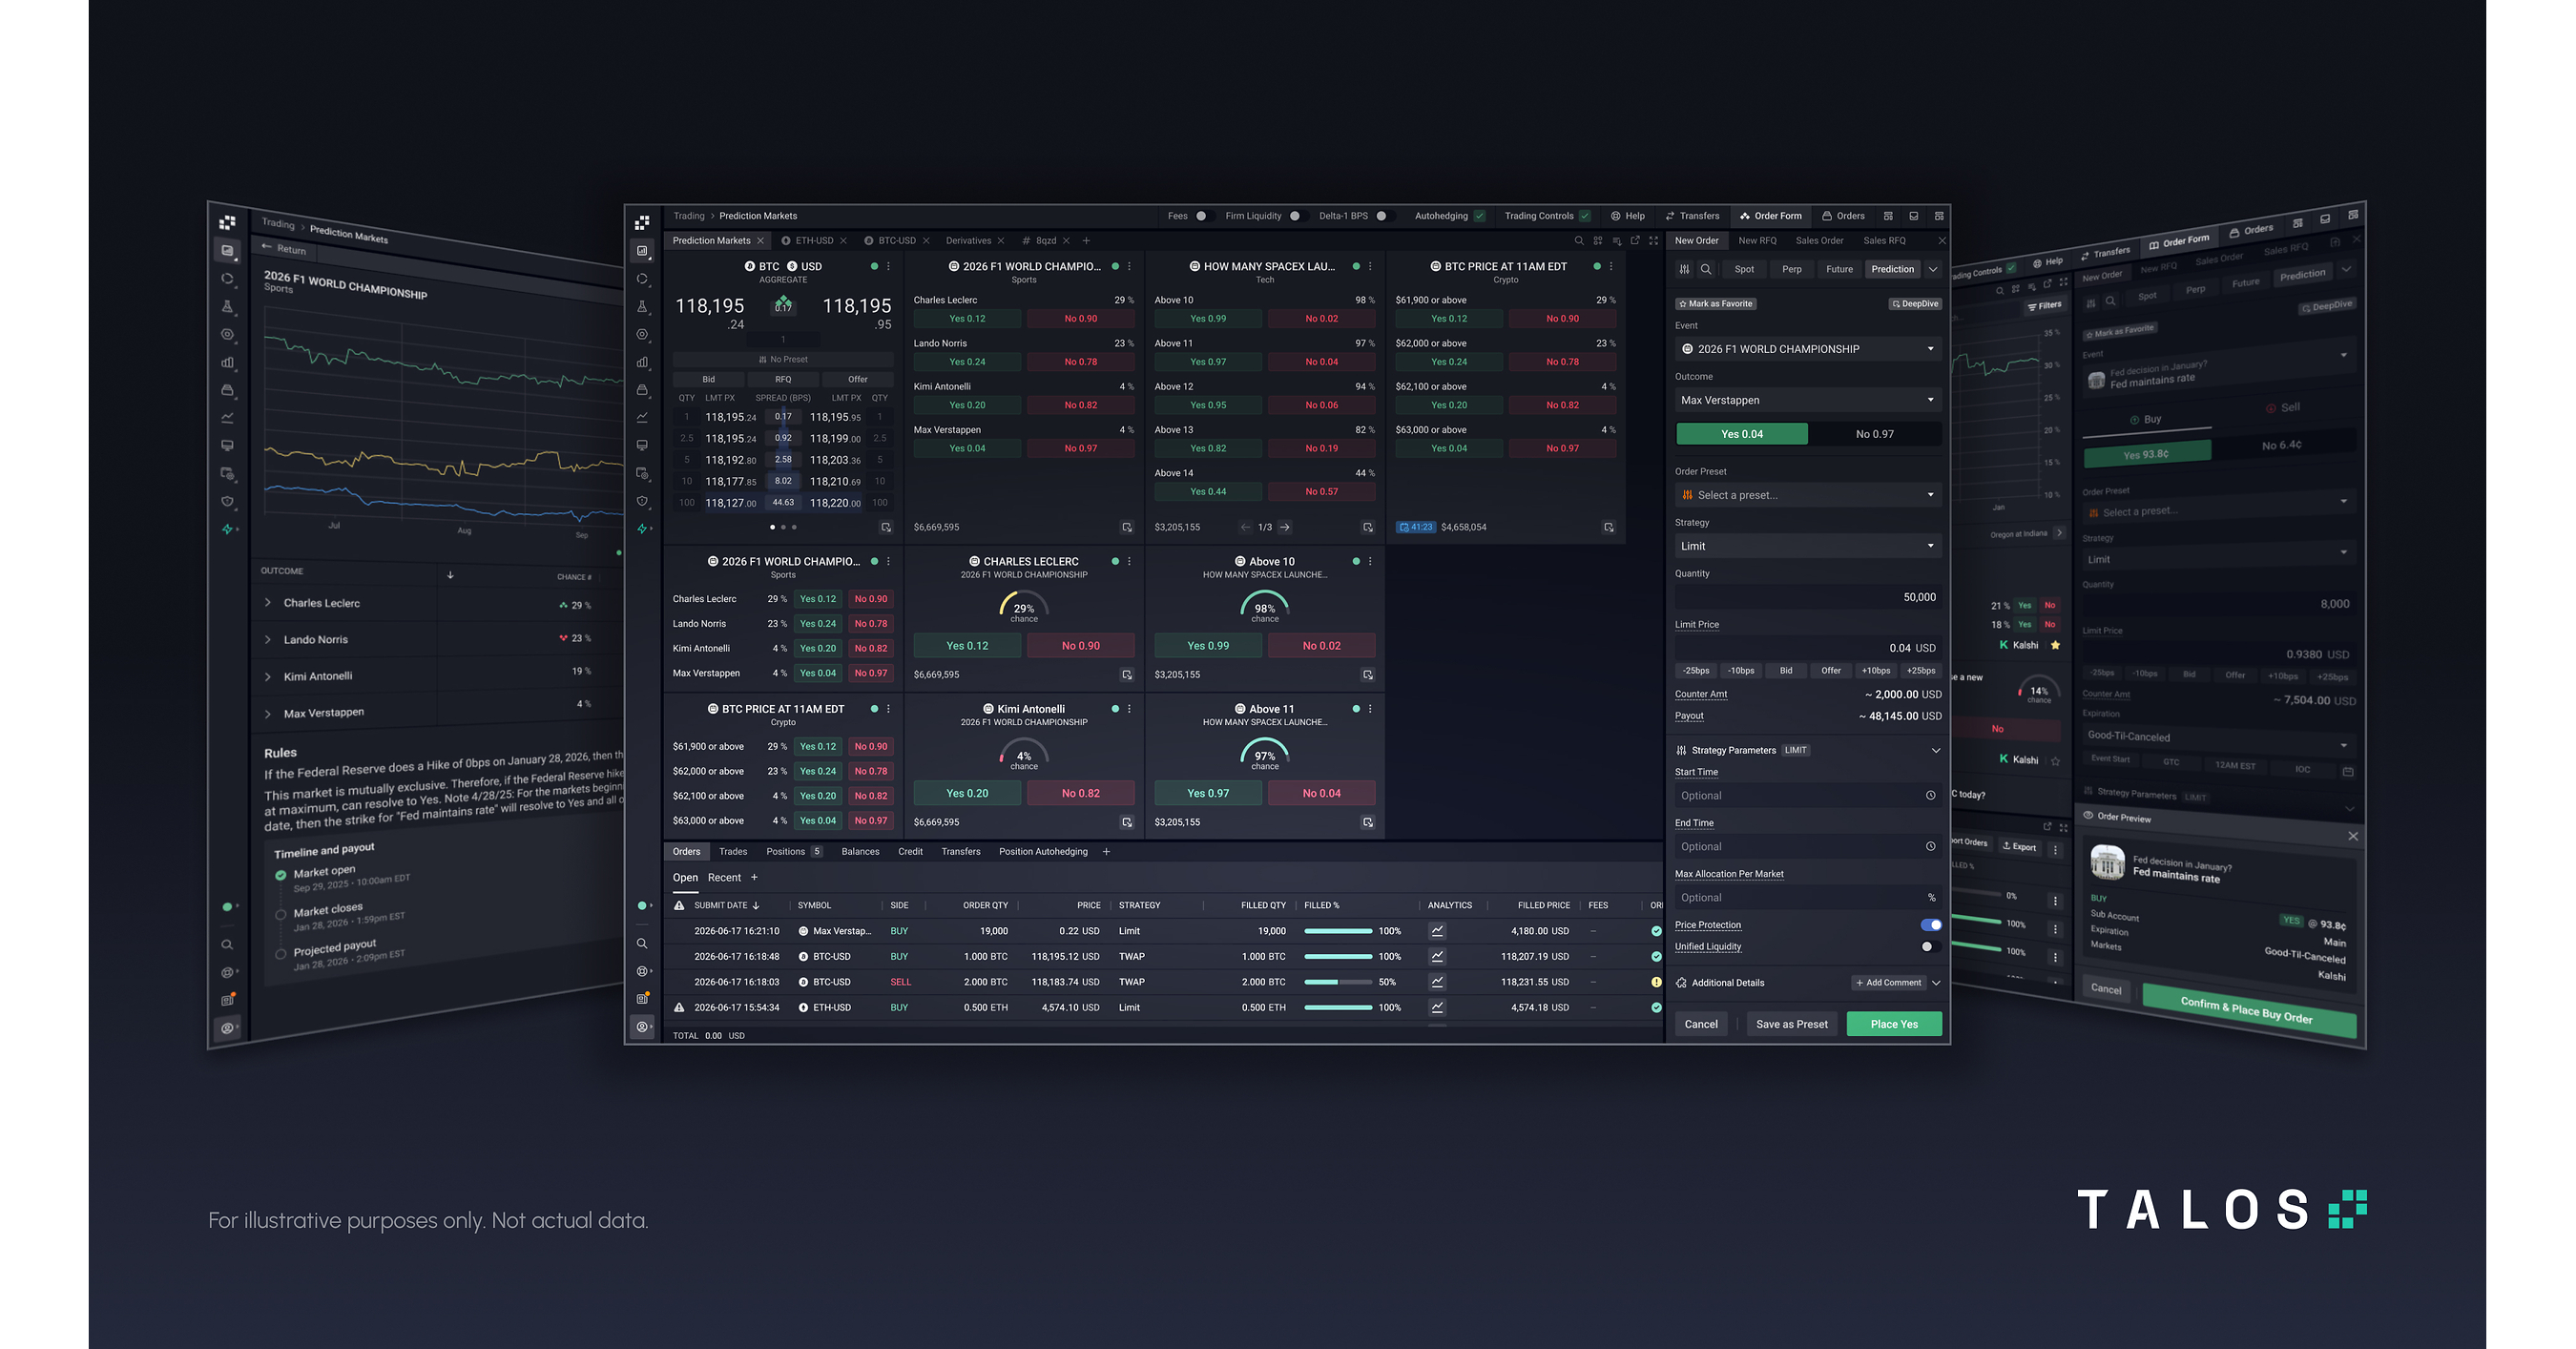Click Mark as Favorite button
The width and height of the screenshot is (2576, 1349).
pos(1716,304)
